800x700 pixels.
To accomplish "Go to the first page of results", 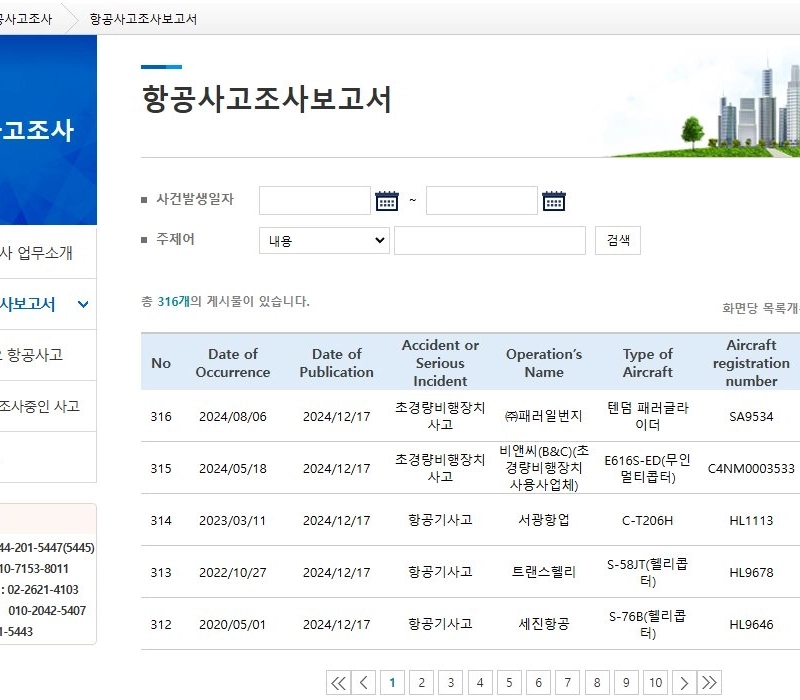I will tap(338, 683).
